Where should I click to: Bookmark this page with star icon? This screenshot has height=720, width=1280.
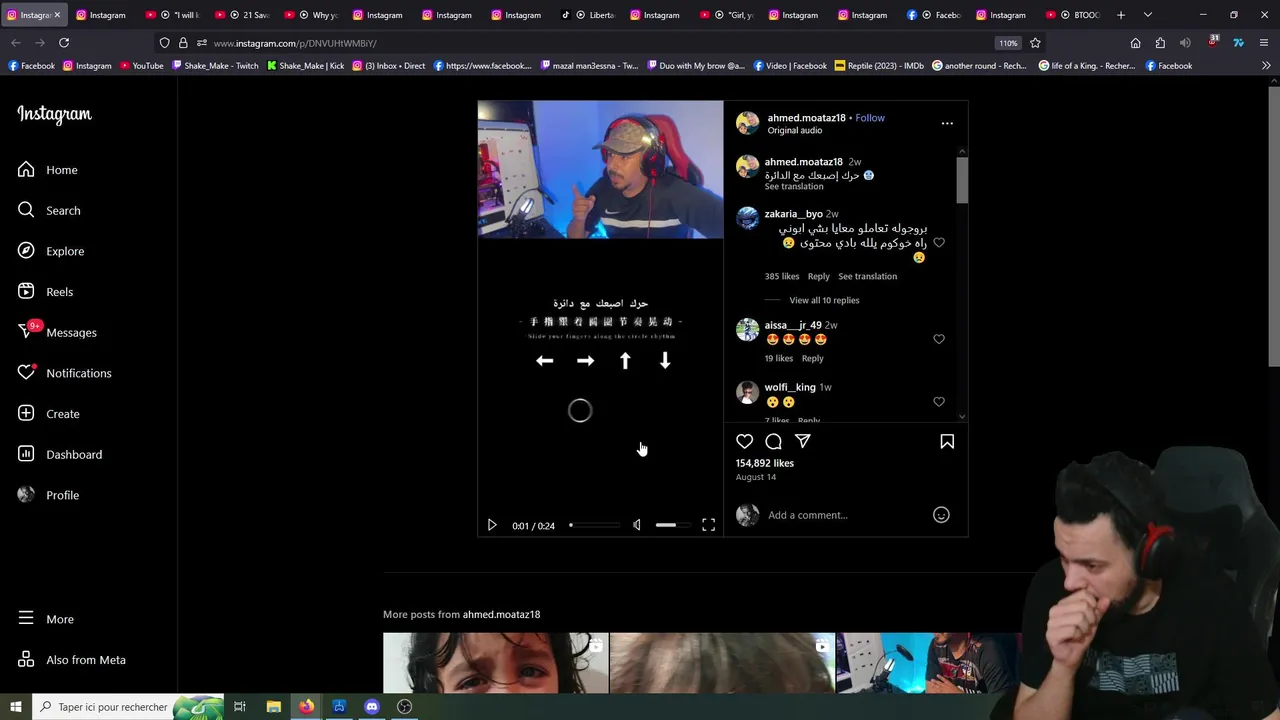(1035, 43)
